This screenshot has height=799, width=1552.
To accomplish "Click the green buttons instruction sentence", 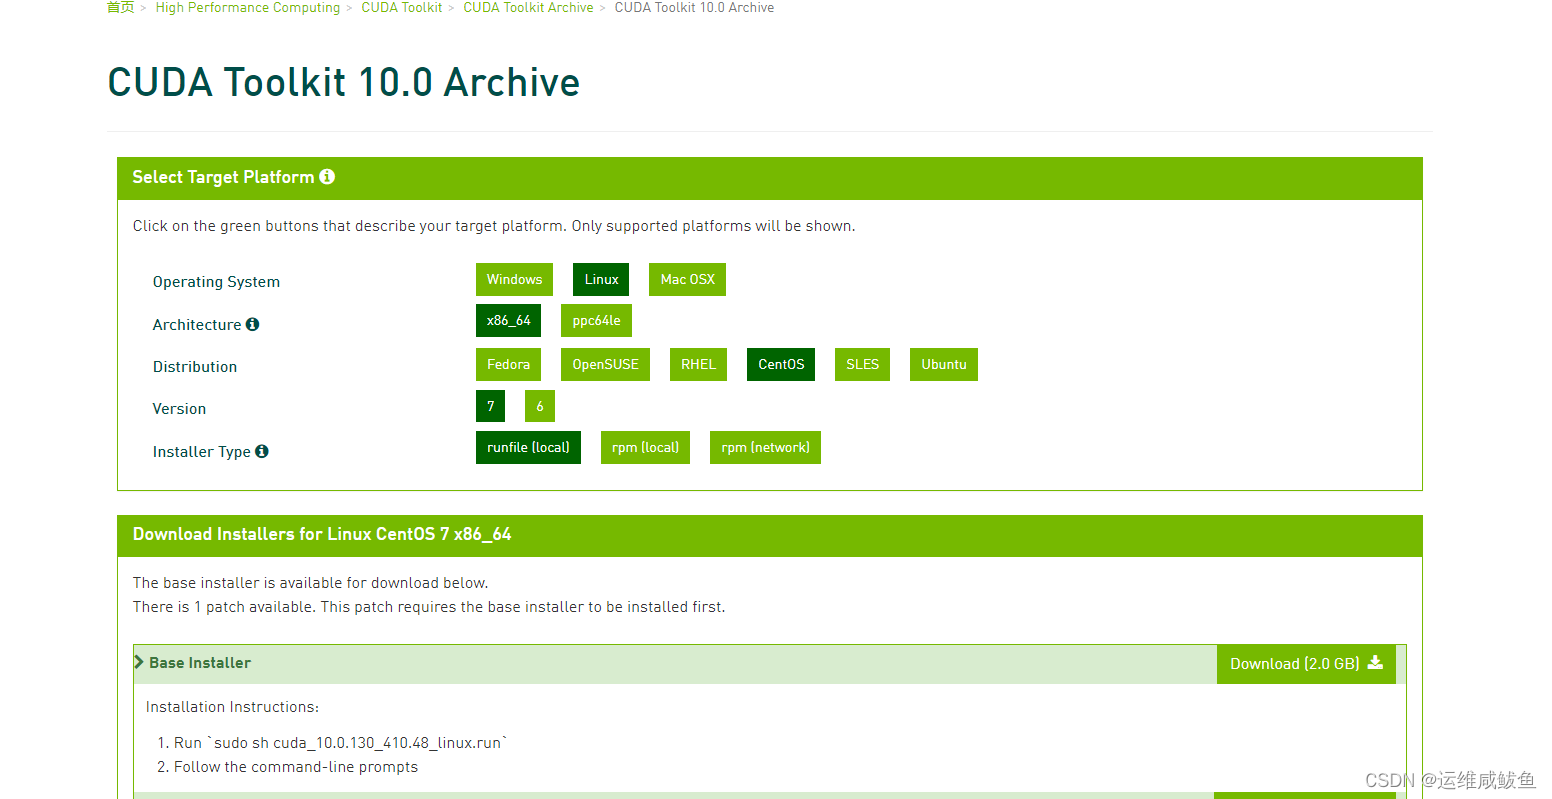I will pos(494,226).
